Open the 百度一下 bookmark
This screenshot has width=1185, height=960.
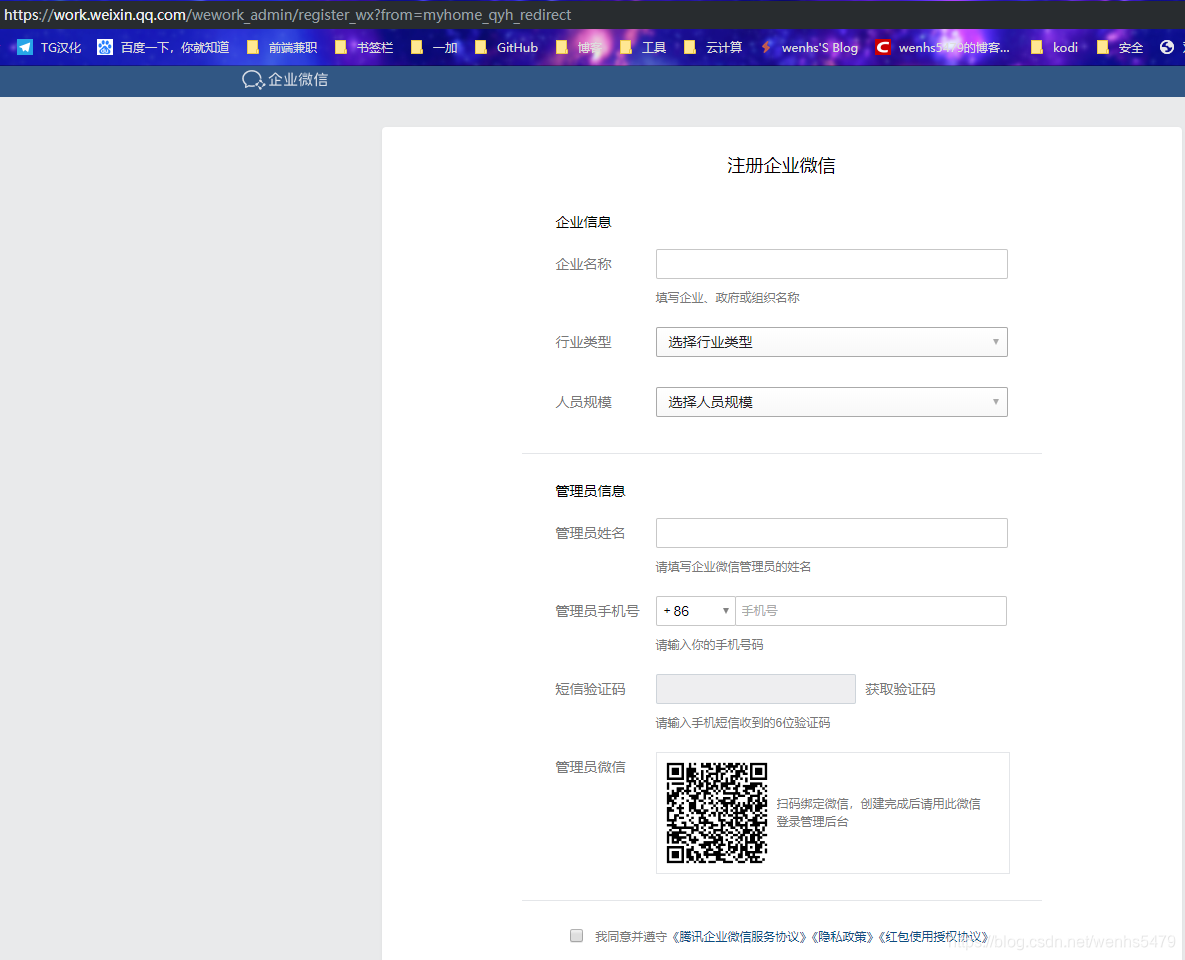click(x=163, y=48)
